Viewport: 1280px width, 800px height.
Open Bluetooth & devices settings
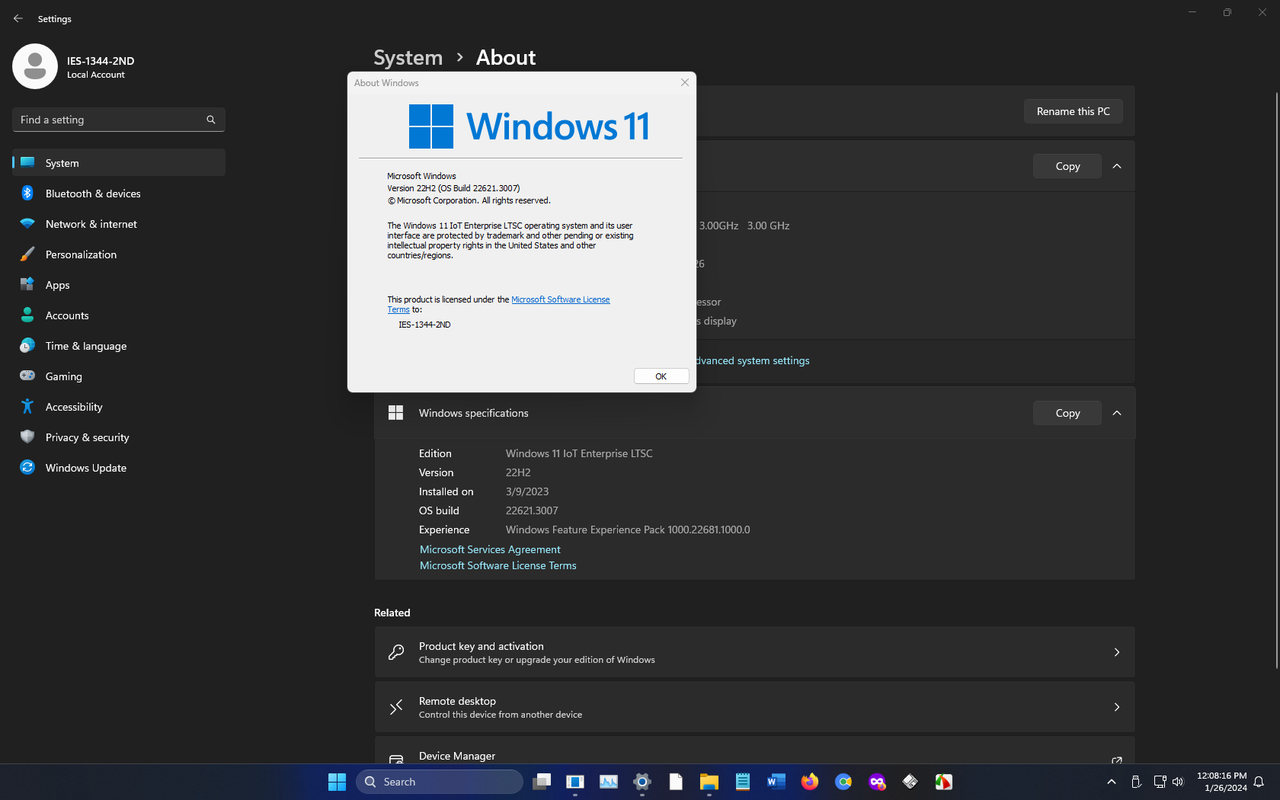(x=119, y=194)
